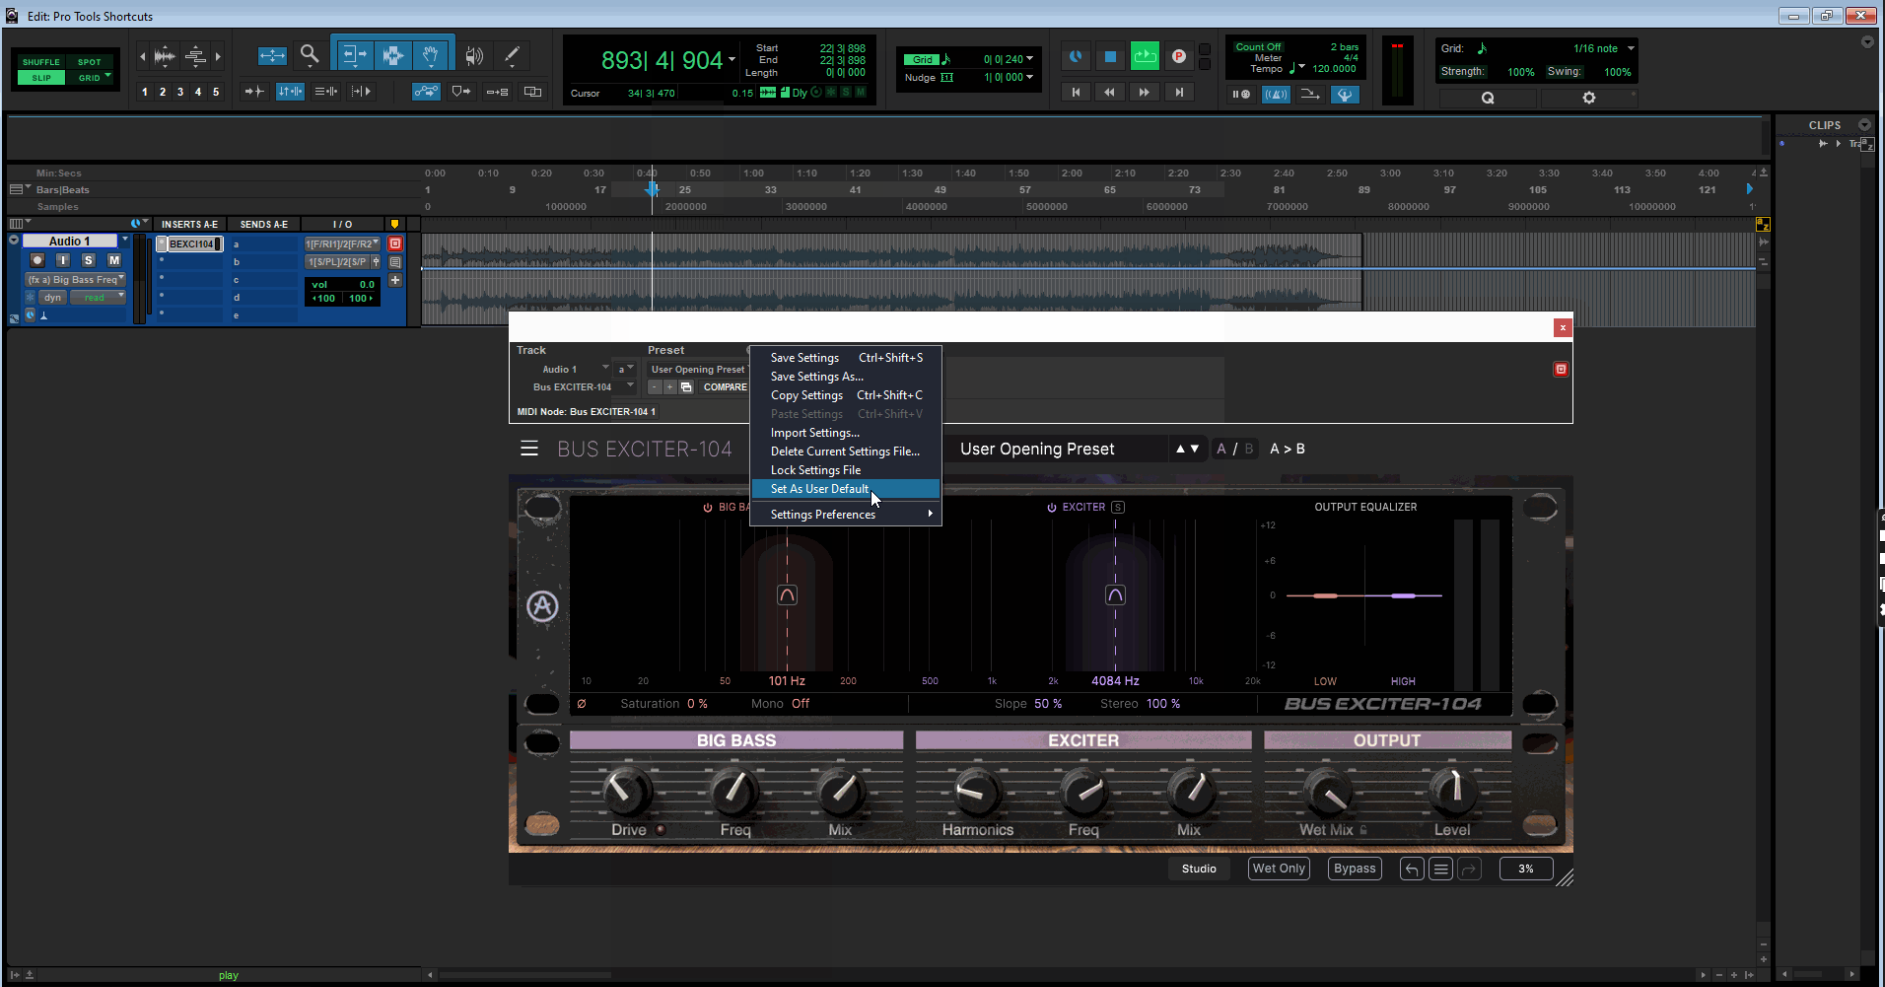Click the green Play transport button

1145,57
